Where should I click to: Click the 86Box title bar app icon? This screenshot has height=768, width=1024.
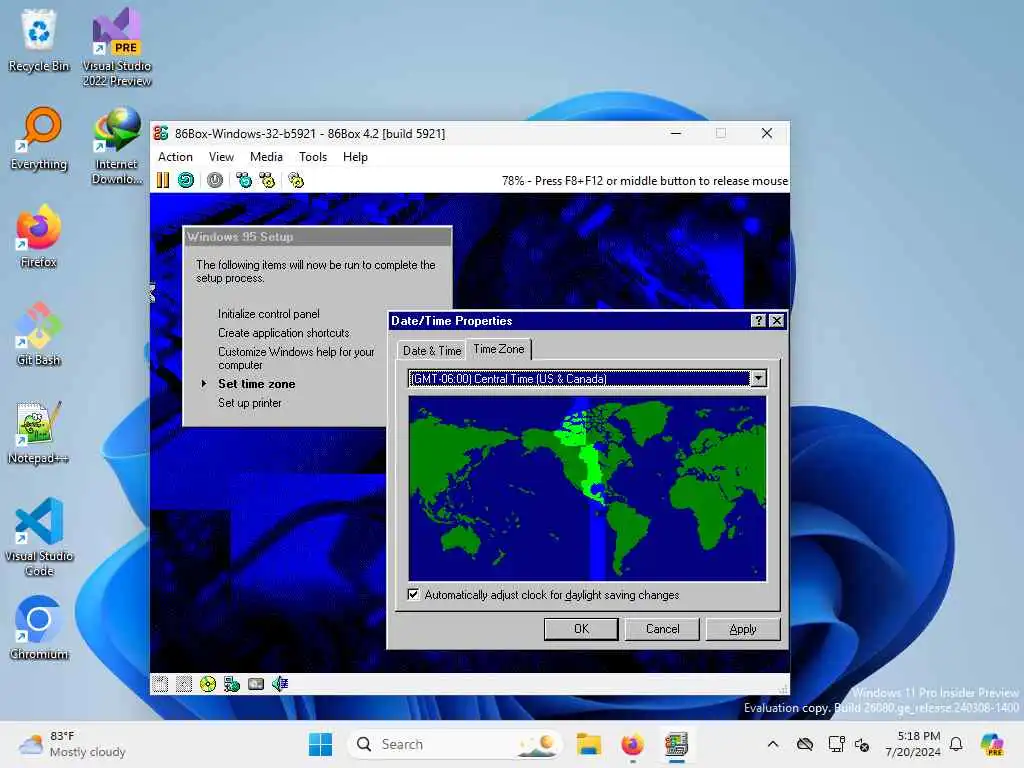coord(161,133)
